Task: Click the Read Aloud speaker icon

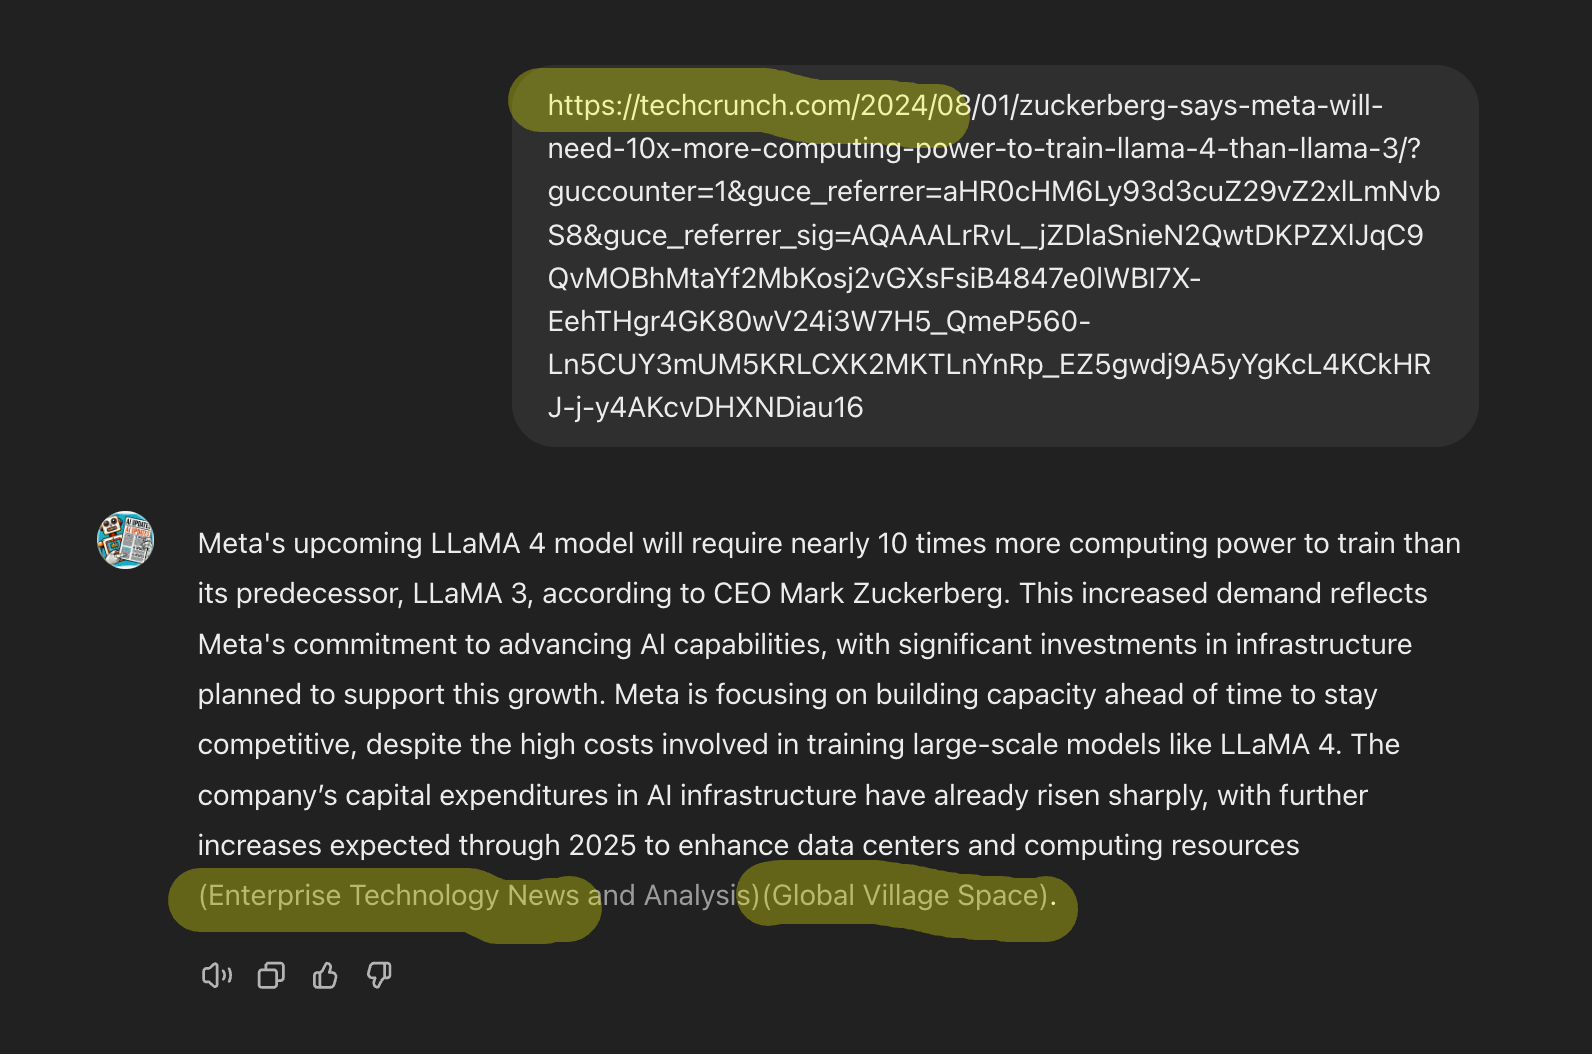Action: pos(216,975)
